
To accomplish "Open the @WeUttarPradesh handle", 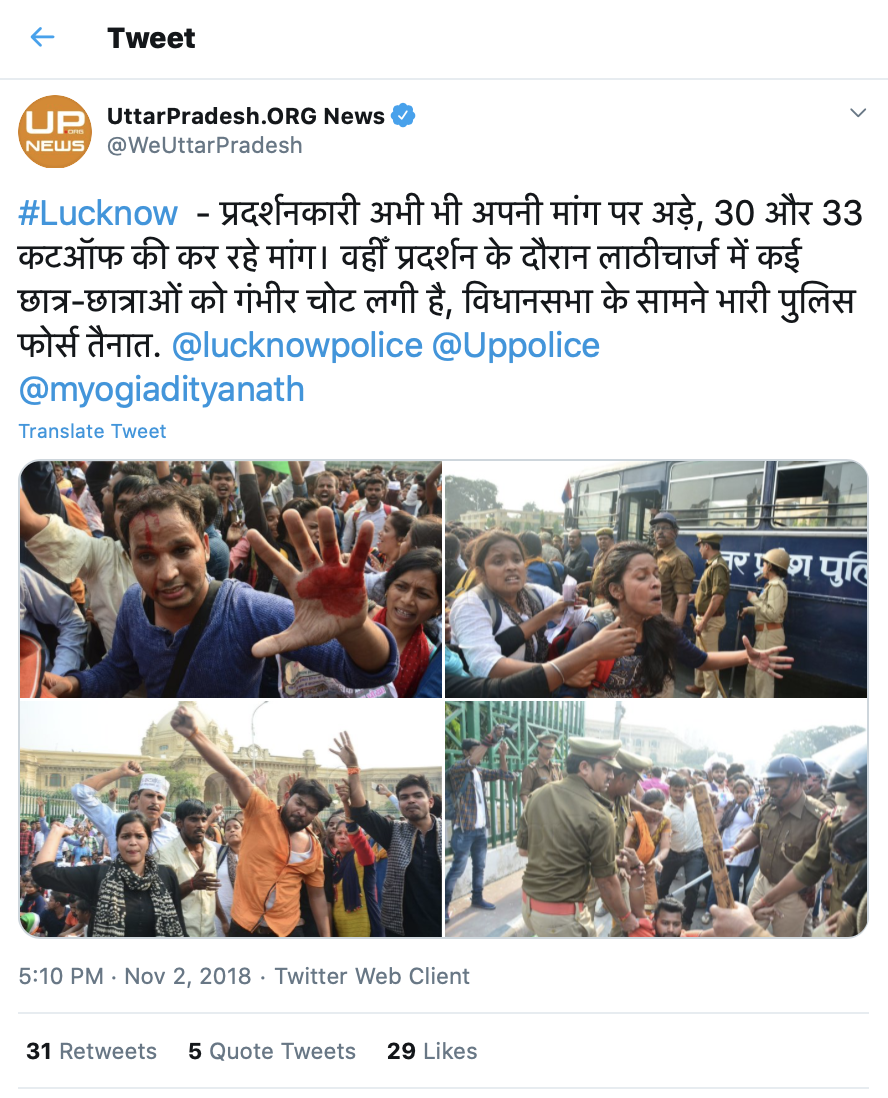I will [x=204, y=146].
